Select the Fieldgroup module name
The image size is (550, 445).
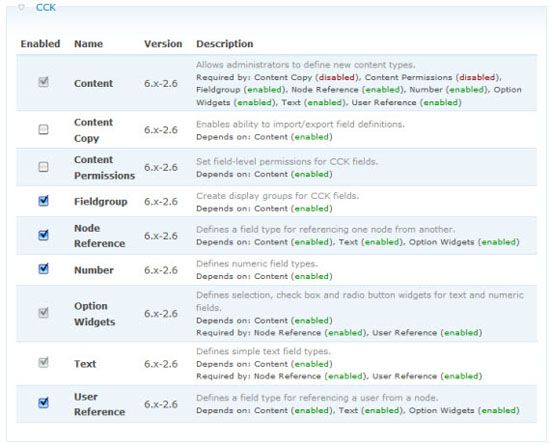point(100,202)
